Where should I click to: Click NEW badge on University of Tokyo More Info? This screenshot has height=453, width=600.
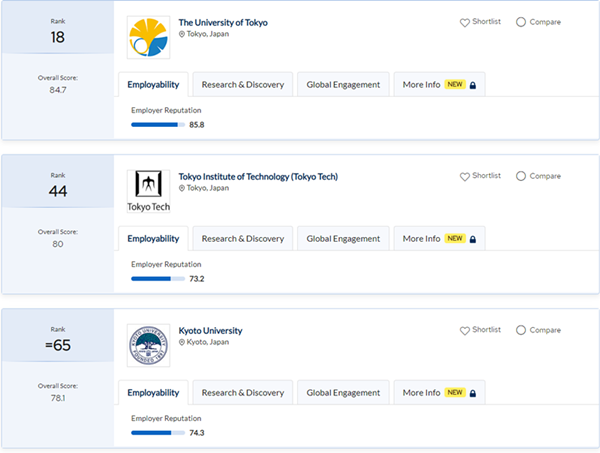tap(455, 84)
